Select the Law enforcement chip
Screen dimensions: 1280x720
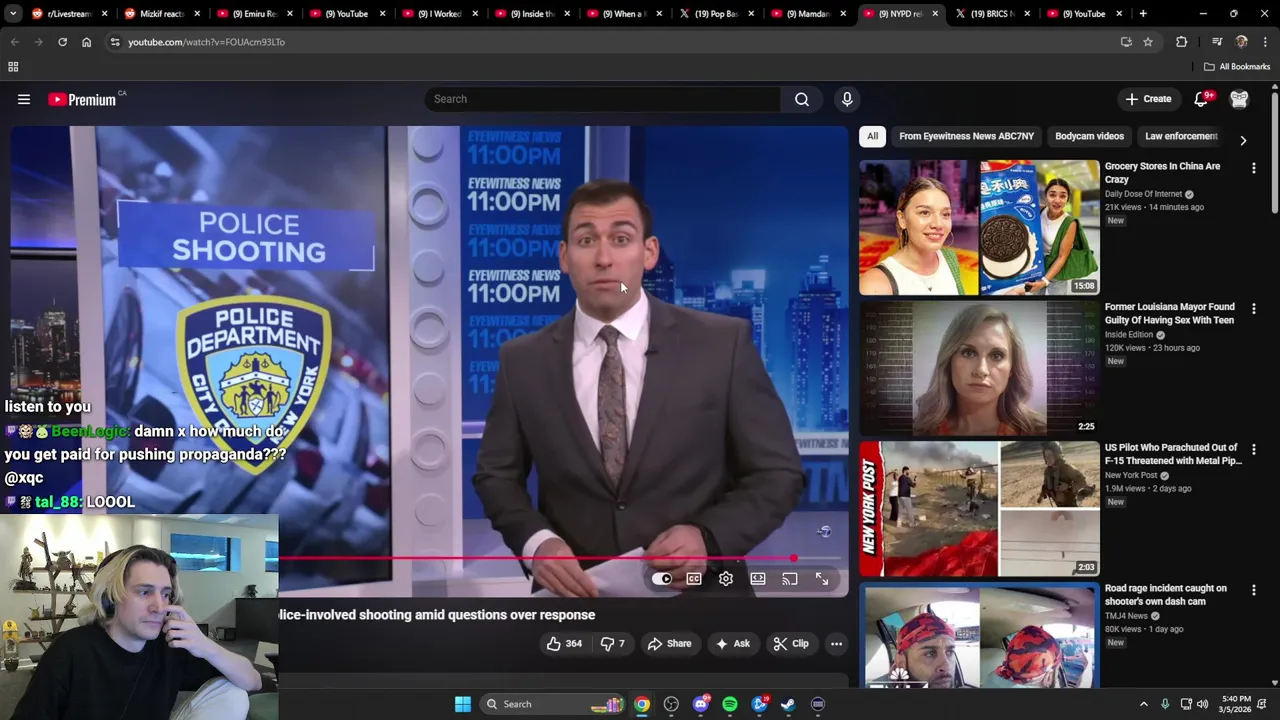tap(1181, 136)
